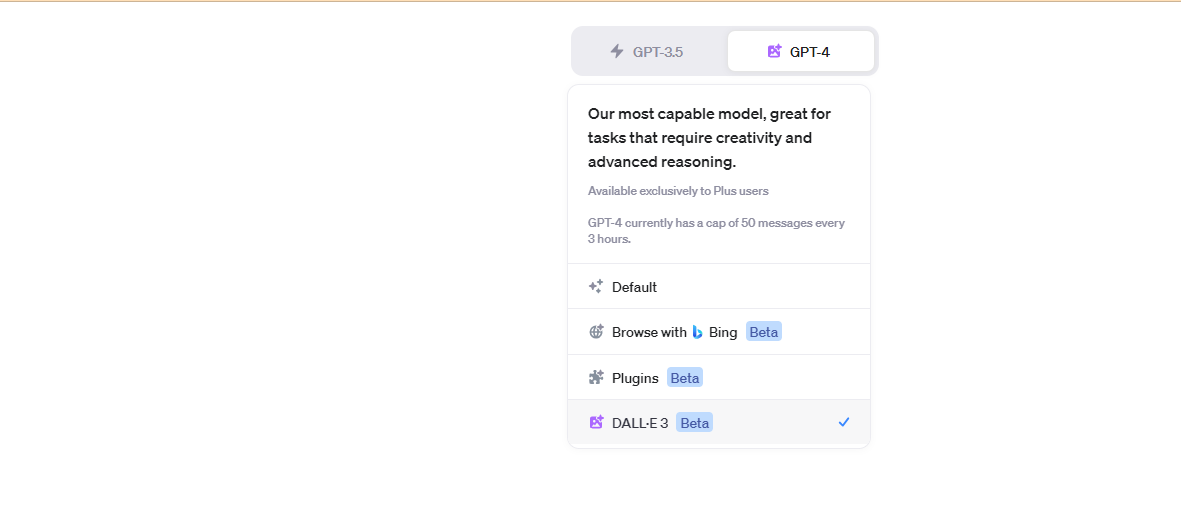Choose the Default mode option
The height and width of the screenshot is (526, 1181).
tap(635, 287)
